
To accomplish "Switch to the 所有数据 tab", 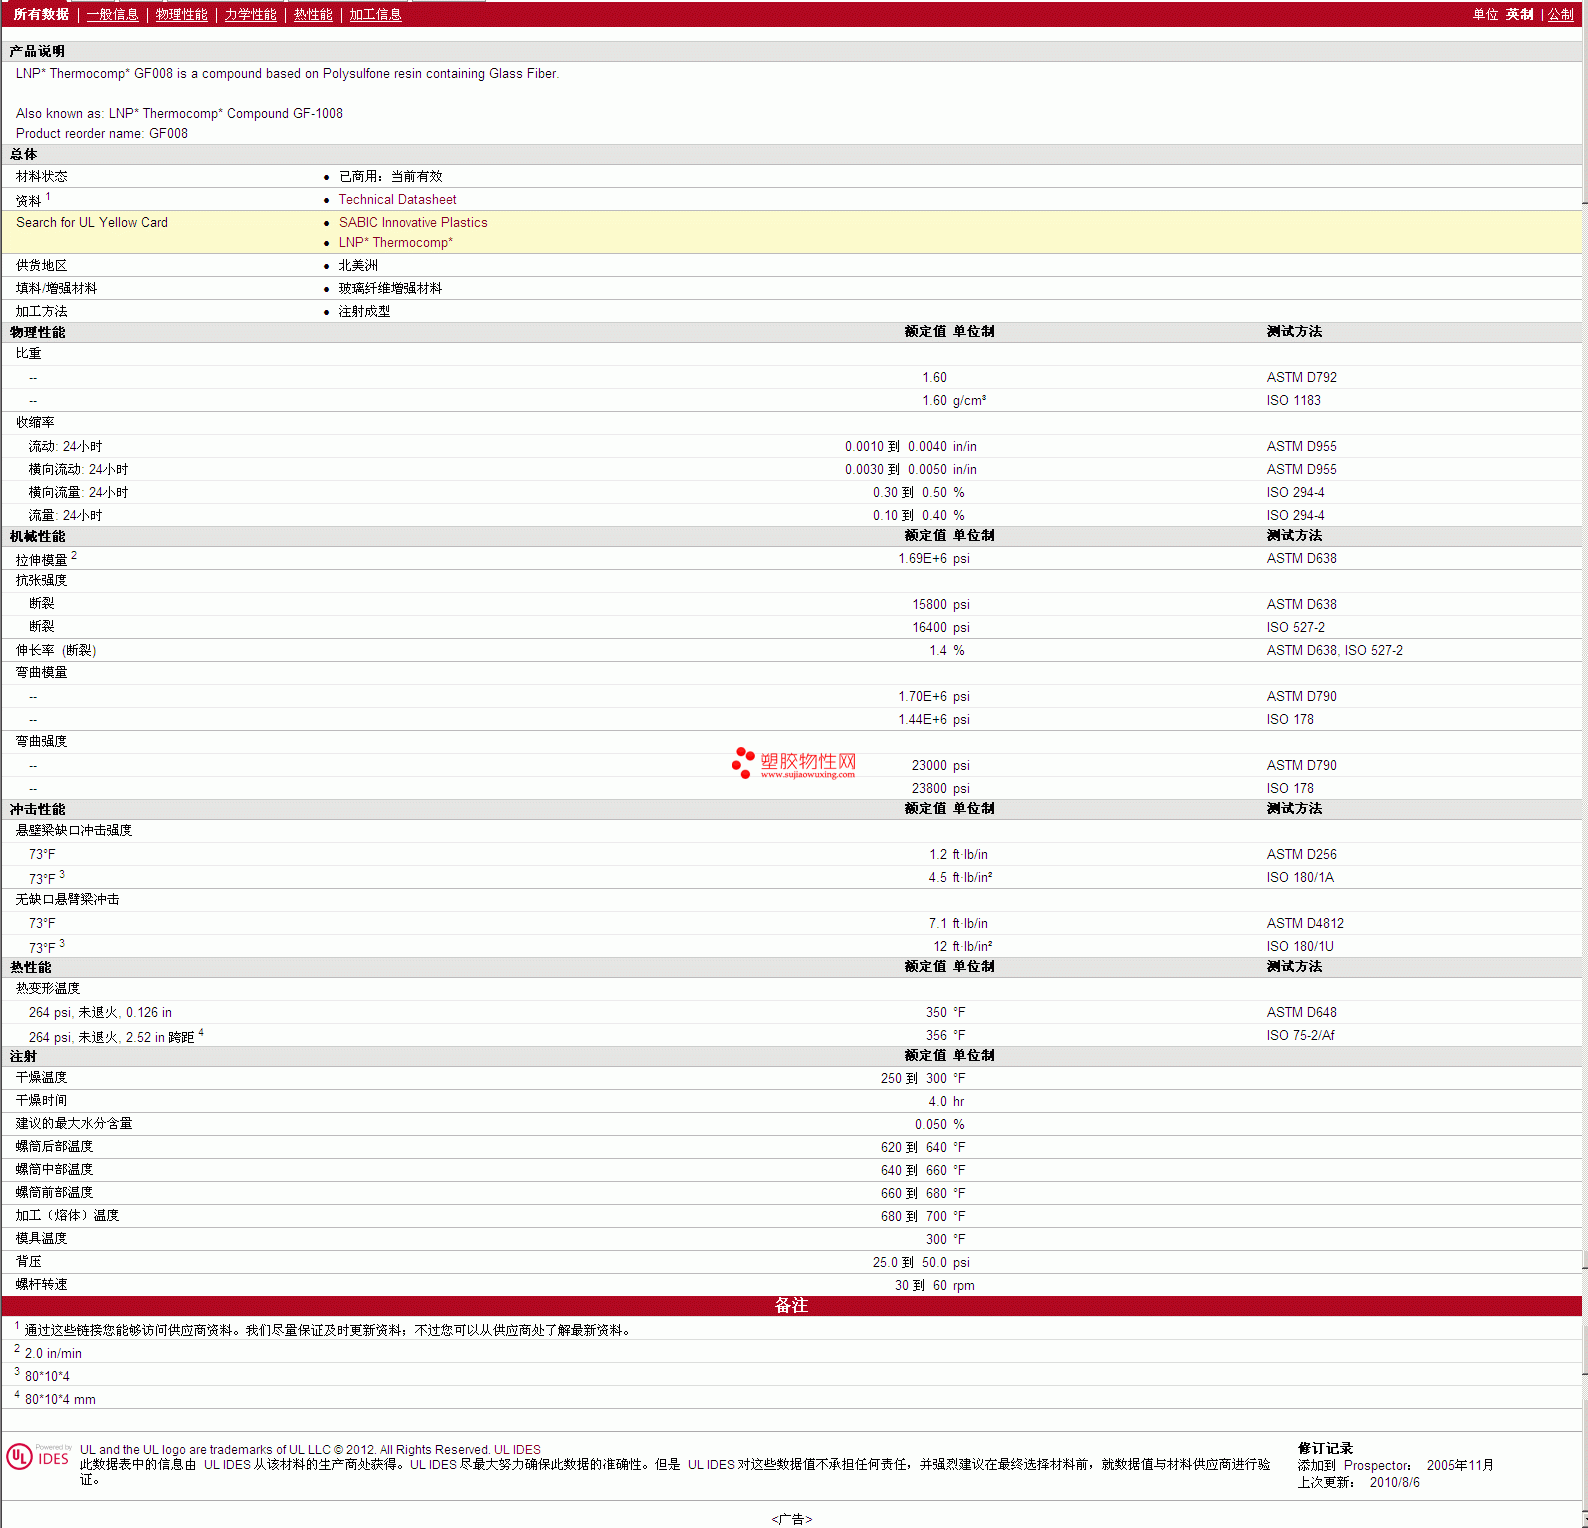I will pos(41,14).
